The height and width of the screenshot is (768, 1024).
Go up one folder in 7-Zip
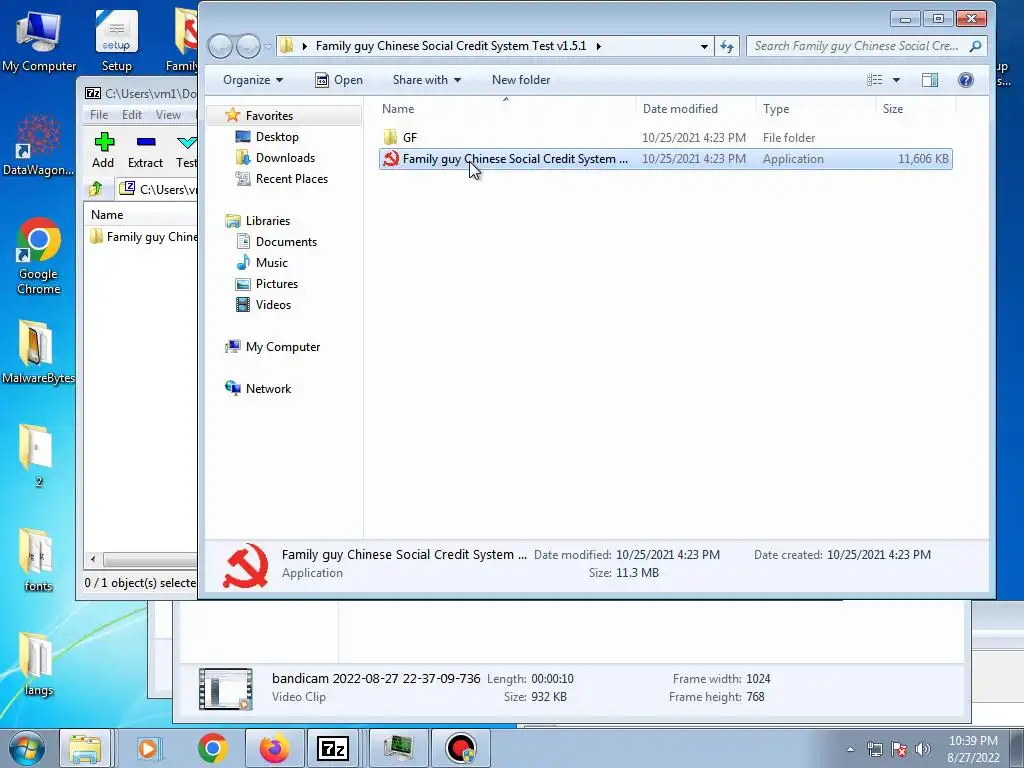click(x=96, y=189)
